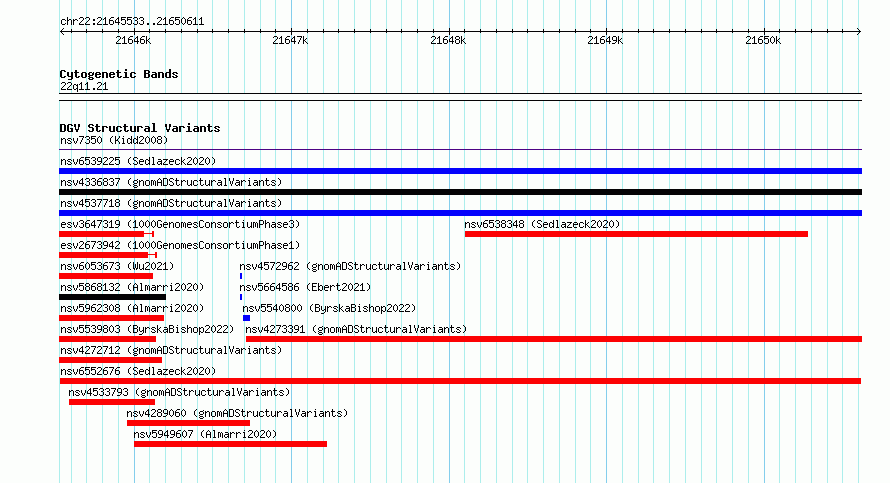Open nsv4289060 gnomAD variant label

coord(237,413)
